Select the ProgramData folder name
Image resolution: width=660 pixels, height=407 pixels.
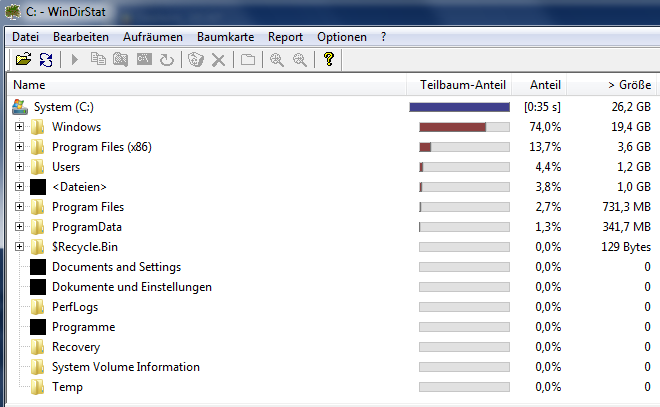(x=87, y=227)
